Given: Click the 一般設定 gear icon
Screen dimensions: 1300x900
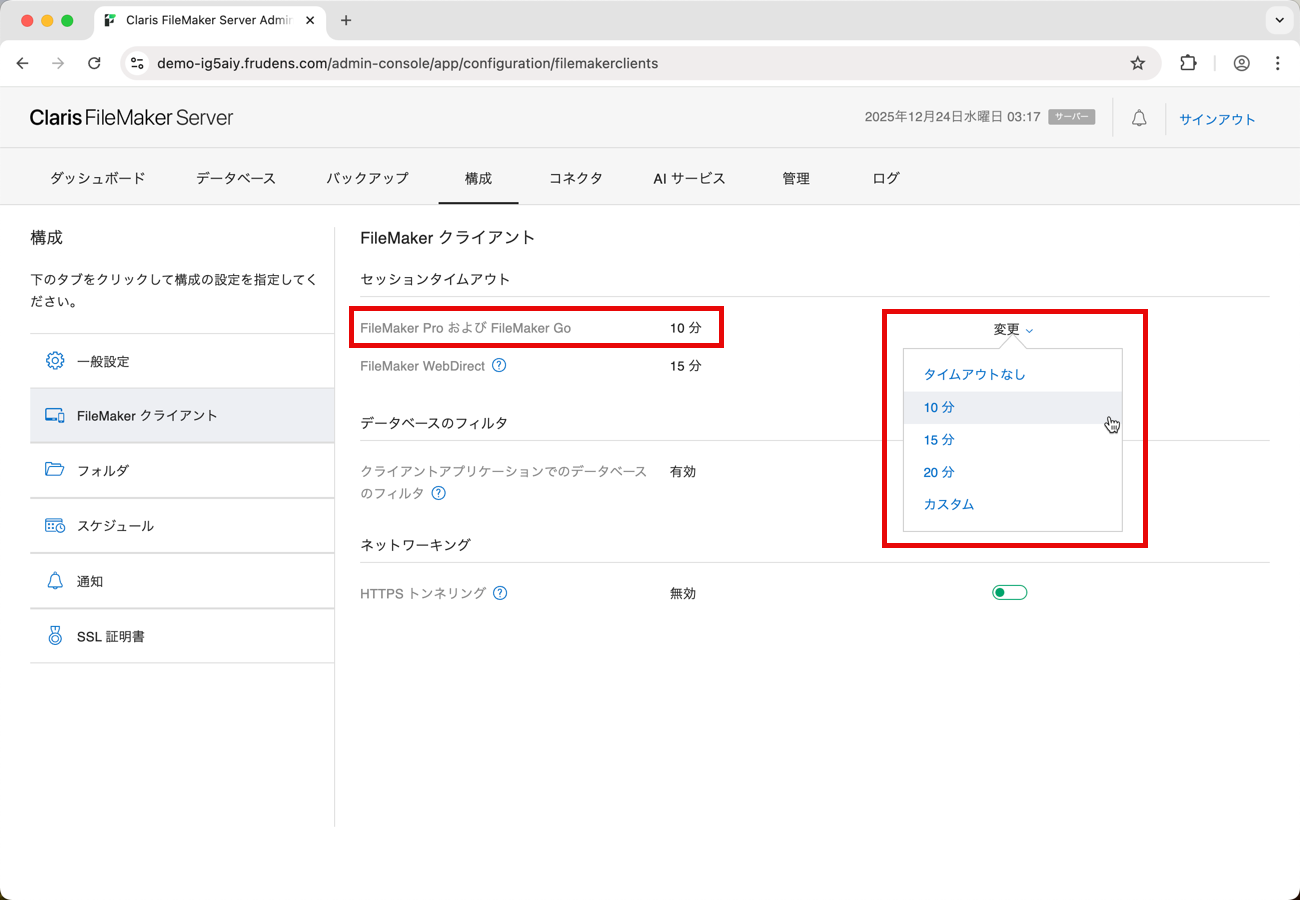Looking at the screenshot, I should pyautogui.click(x=55, y=361).
